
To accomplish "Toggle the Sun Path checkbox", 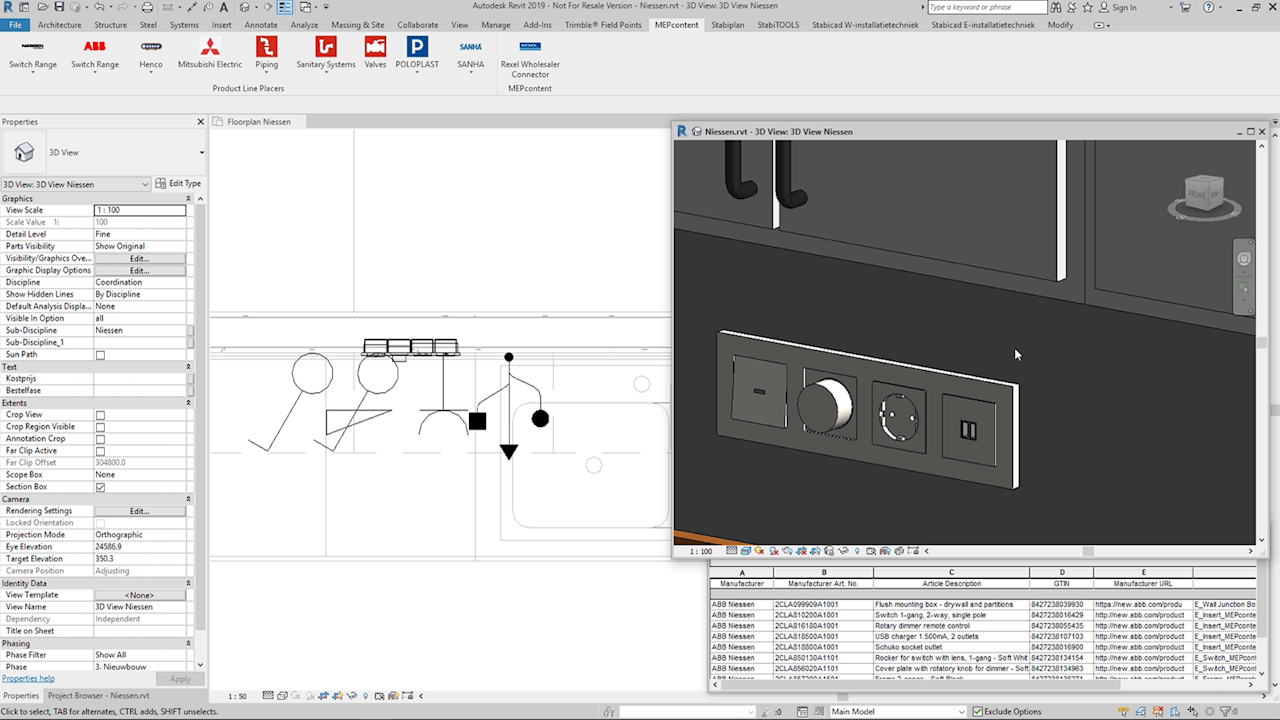I will pos(100,355).
